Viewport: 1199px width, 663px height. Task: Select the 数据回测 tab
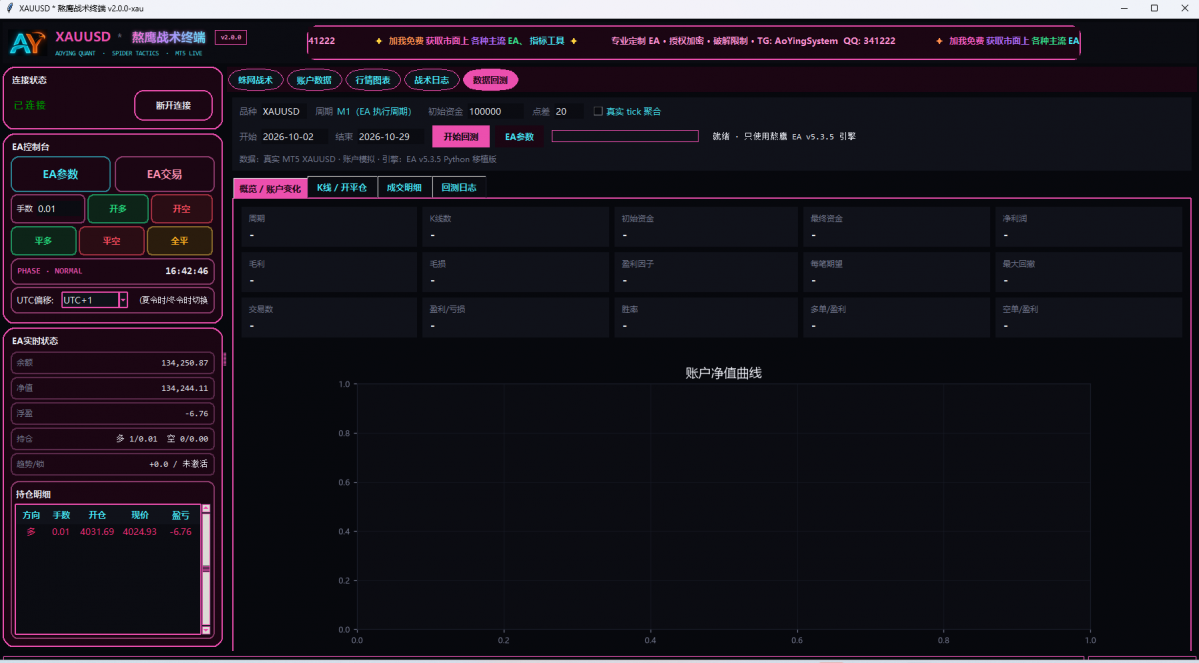491,80
